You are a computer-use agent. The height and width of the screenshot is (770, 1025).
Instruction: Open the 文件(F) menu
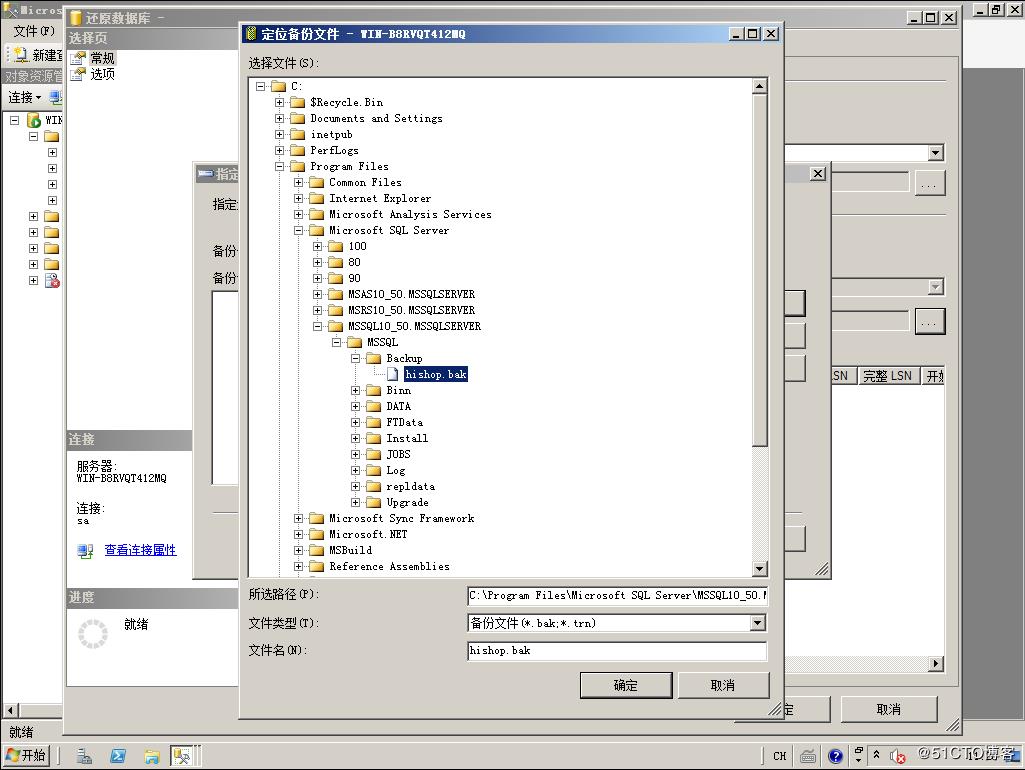(x=34, y=31)
